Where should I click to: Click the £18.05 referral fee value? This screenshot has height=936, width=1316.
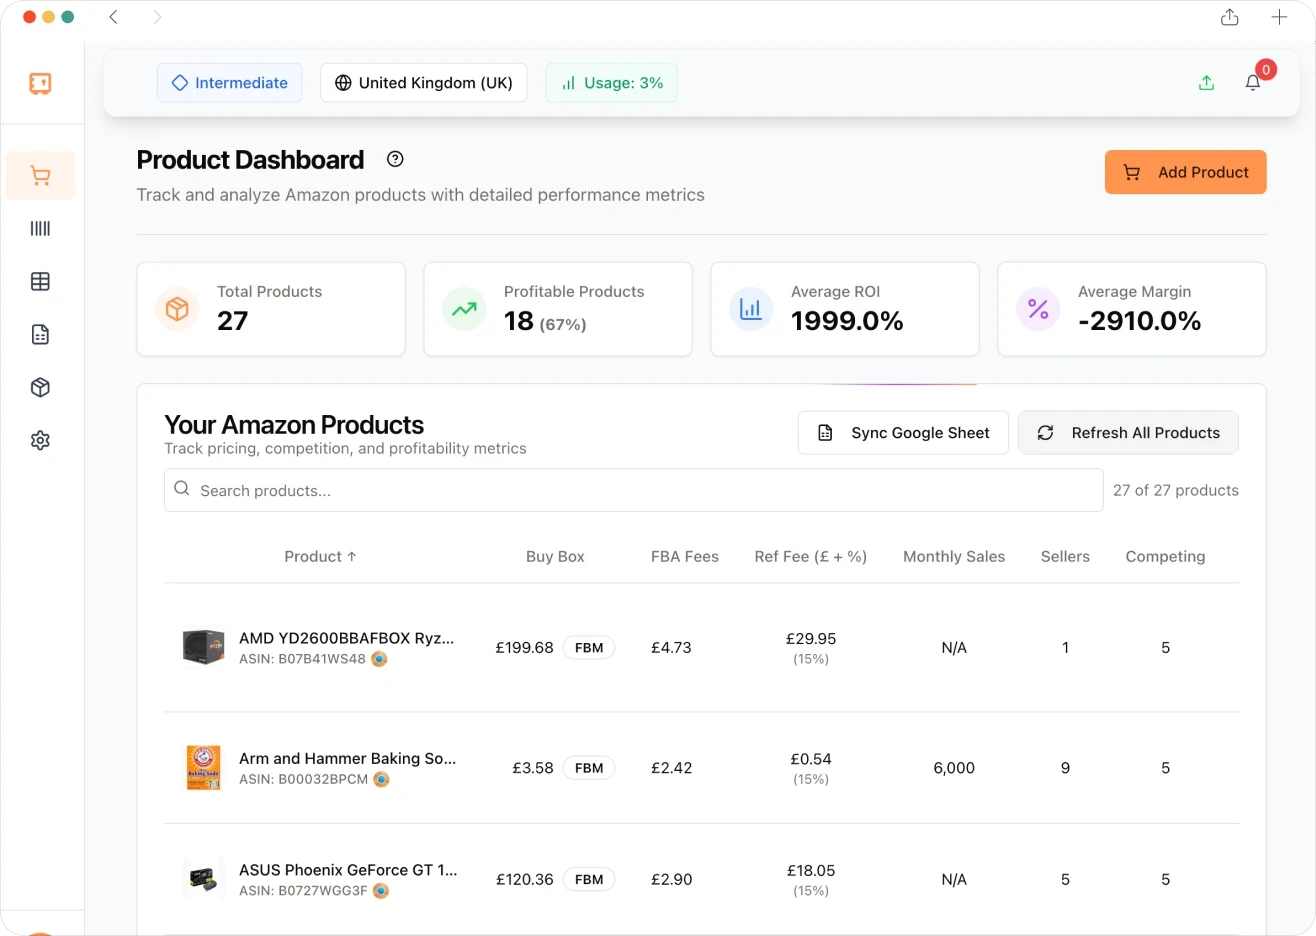(x=811, y=871)
